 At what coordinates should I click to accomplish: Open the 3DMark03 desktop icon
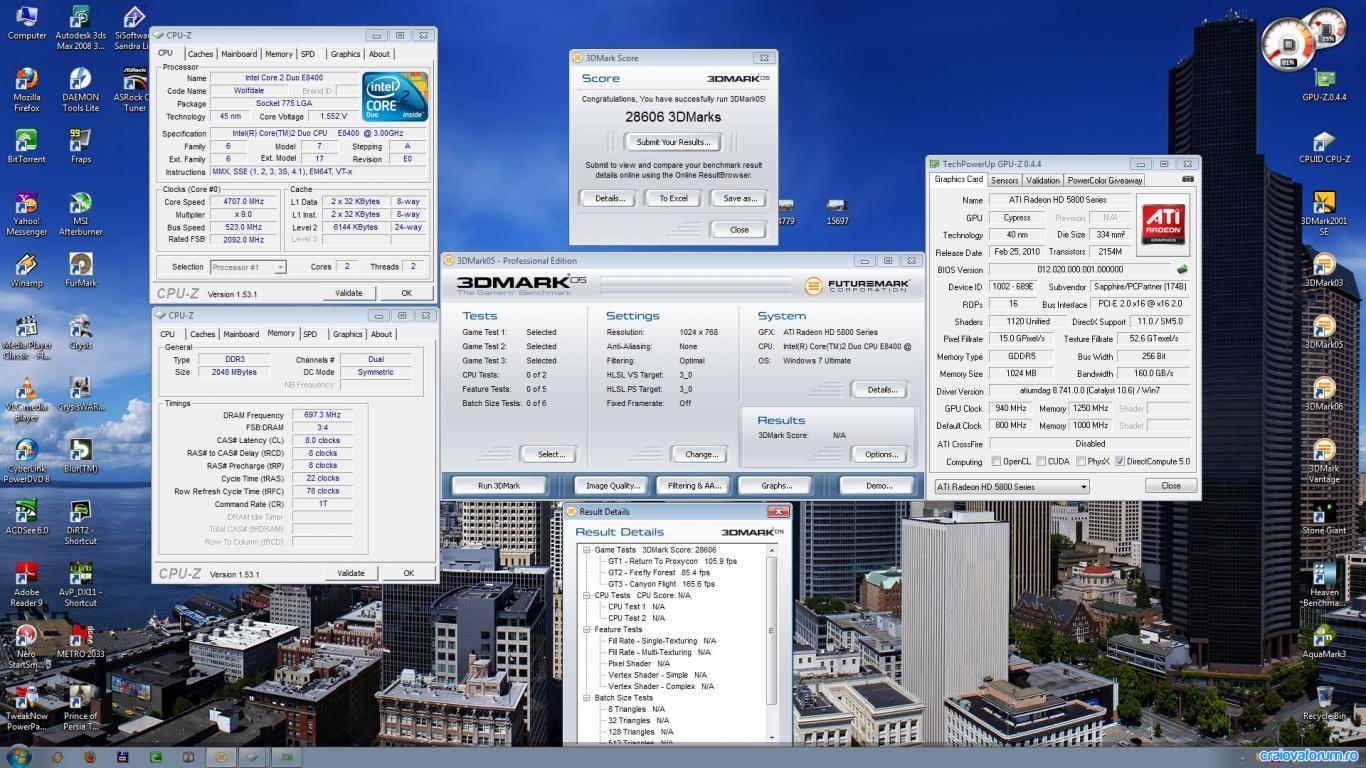click(1324, 270)
